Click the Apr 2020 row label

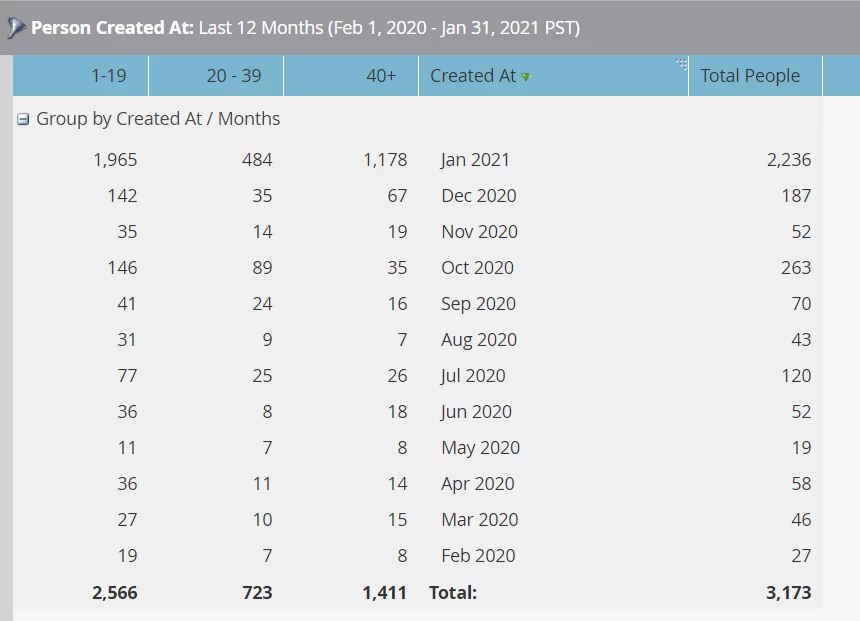pyautogui.click(x=478, y=484)
